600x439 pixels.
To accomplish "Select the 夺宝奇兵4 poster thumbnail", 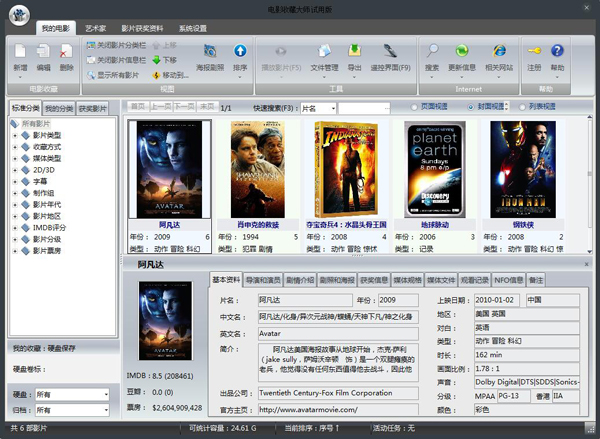I will pos(346,170).
